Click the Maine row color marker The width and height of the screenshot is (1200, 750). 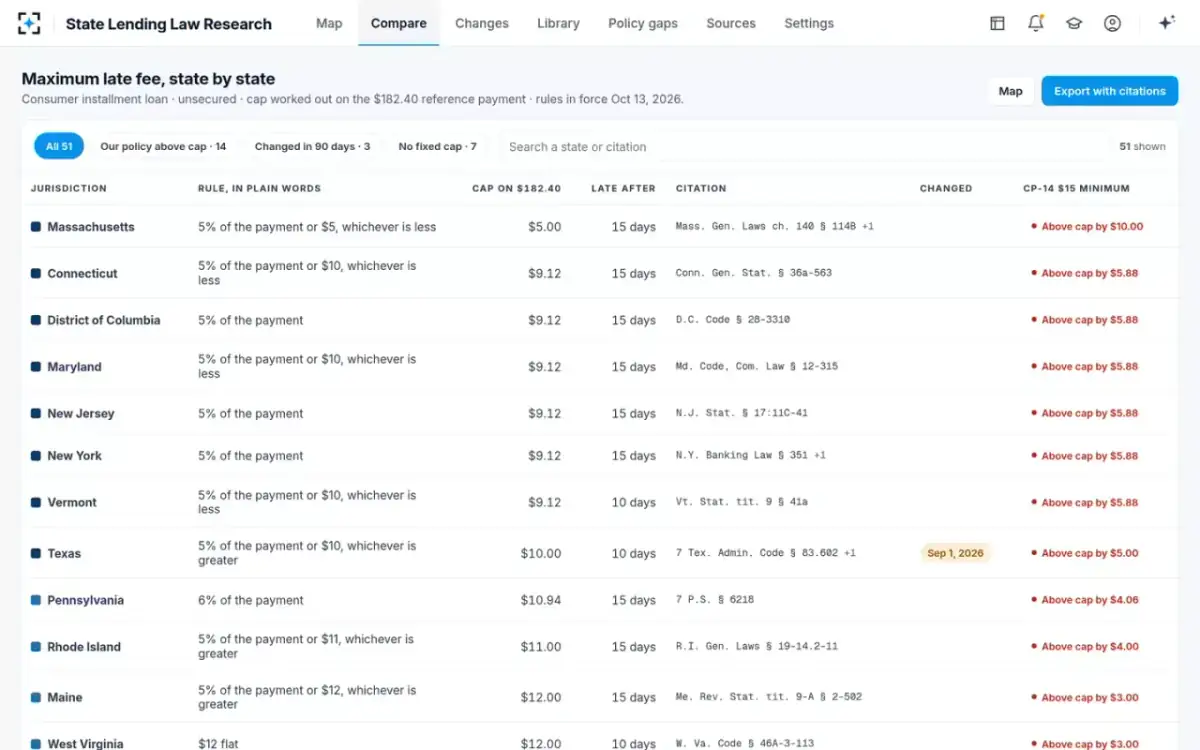(36, 697)
